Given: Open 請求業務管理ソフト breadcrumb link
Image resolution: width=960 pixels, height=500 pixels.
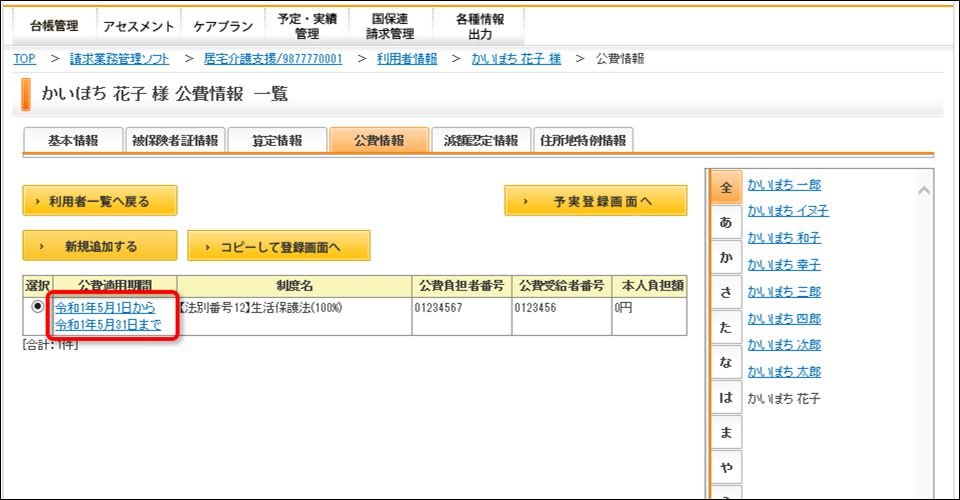Looking at the screenshot, I should pyautogui.click(x=119, y=59).
